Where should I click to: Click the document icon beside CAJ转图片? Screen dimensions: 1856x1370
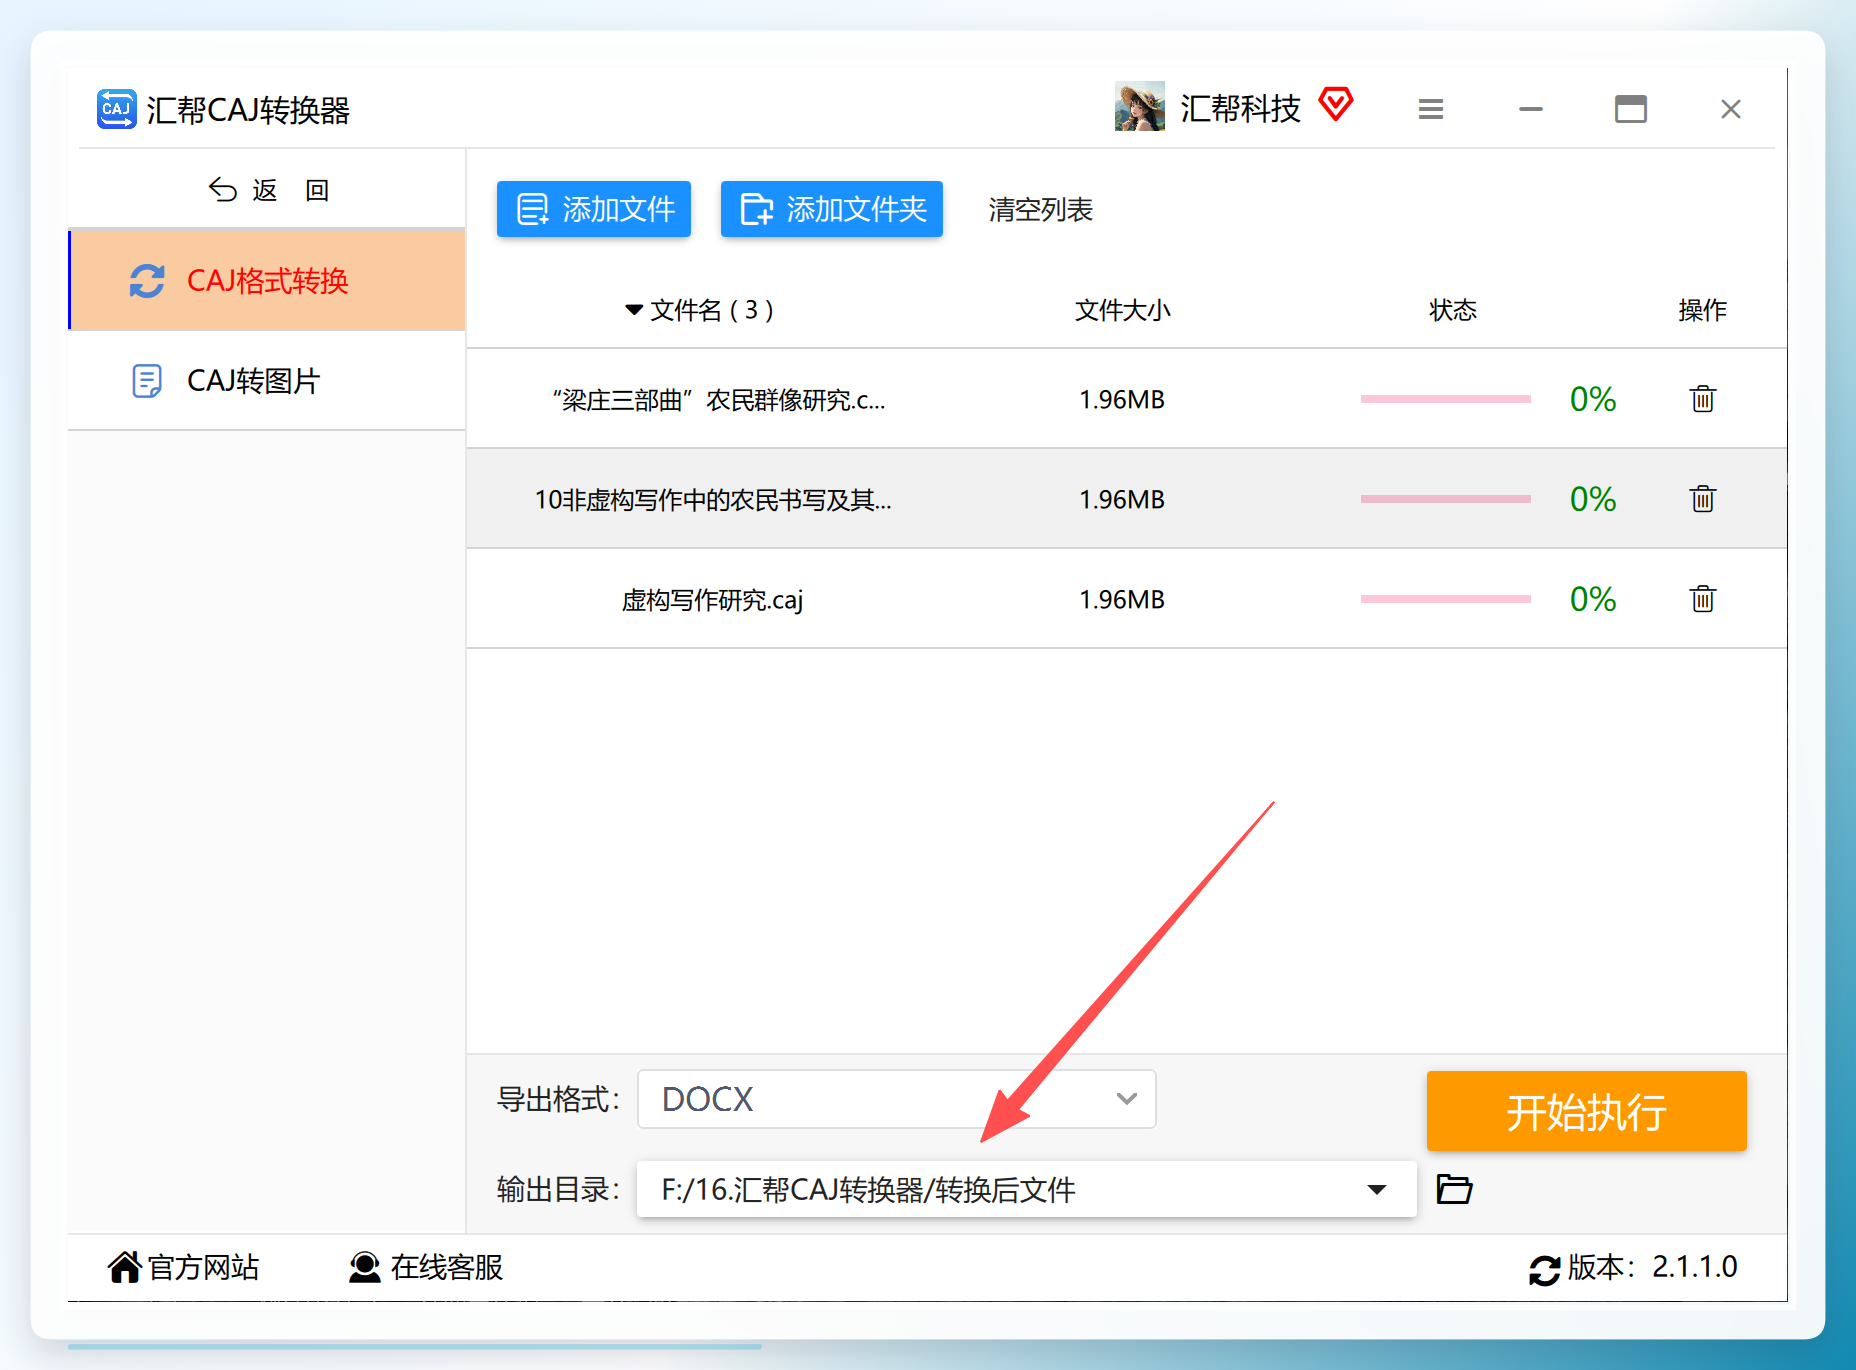[147, 381]
